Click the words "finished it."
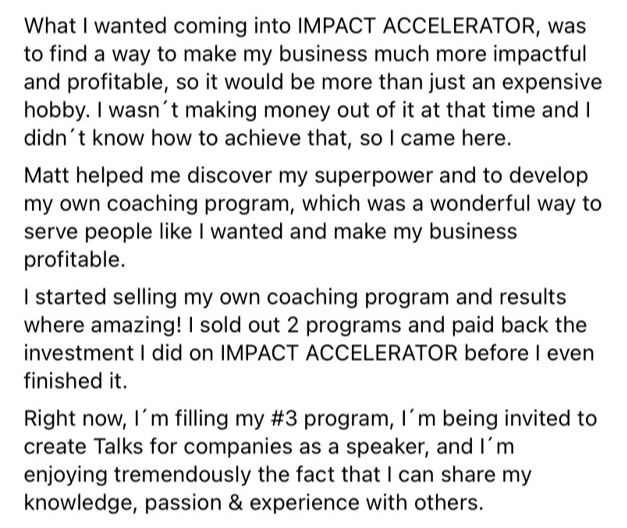The width and height of the screenshot is (627, 528). click(x=76, y=381)
